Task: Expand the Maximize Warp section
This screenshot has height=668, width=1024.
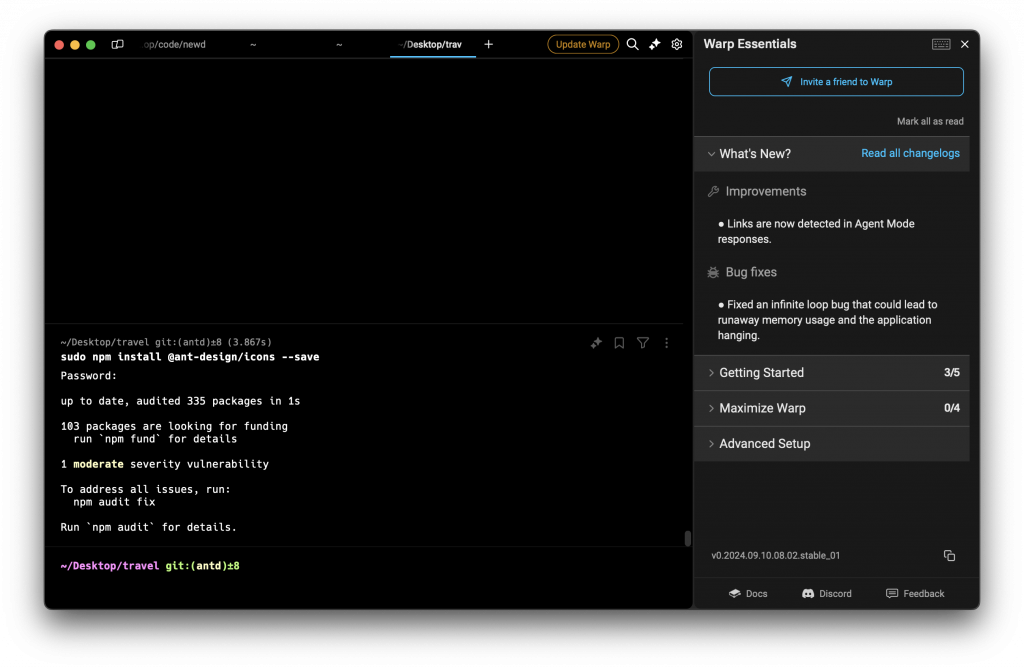Action: click(x=832, y=408)
